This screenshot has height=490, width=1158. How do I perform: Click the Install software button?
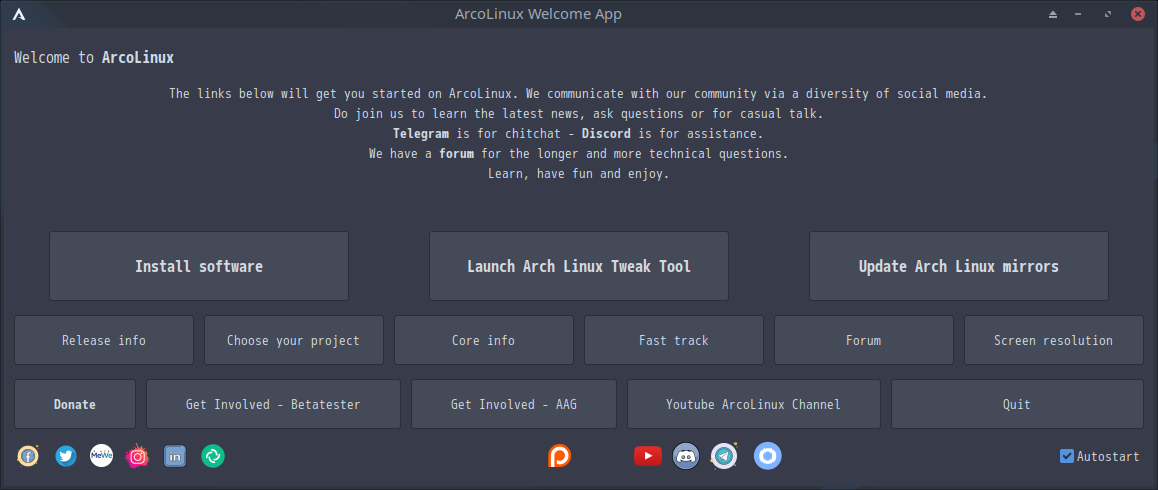point(199,266)
